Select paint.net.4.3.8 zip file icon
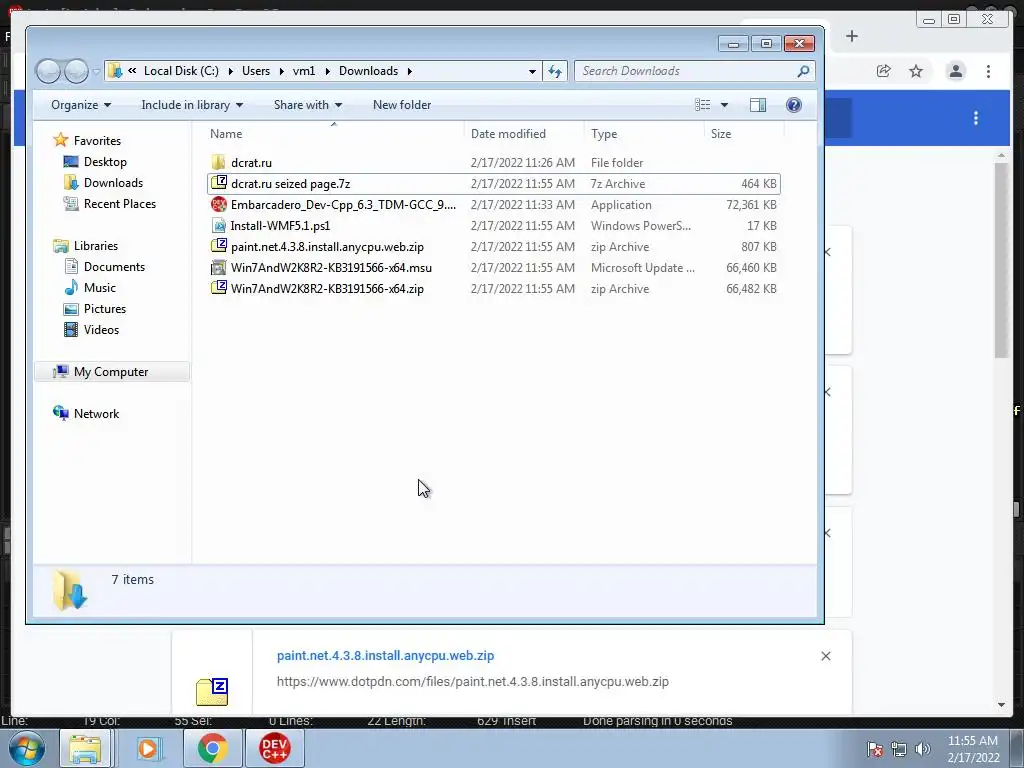Screen dimensions: 1024x768 point(219,246)
